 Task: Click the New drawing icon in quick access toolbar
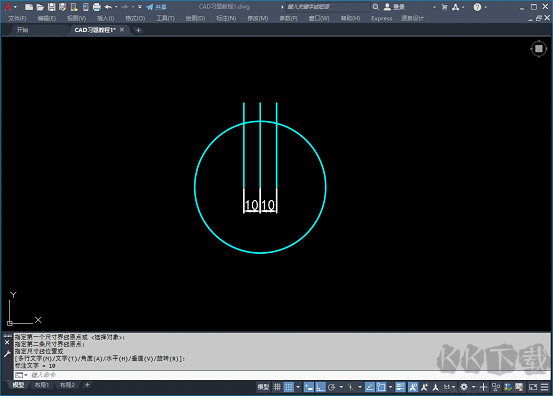point(29,7)
